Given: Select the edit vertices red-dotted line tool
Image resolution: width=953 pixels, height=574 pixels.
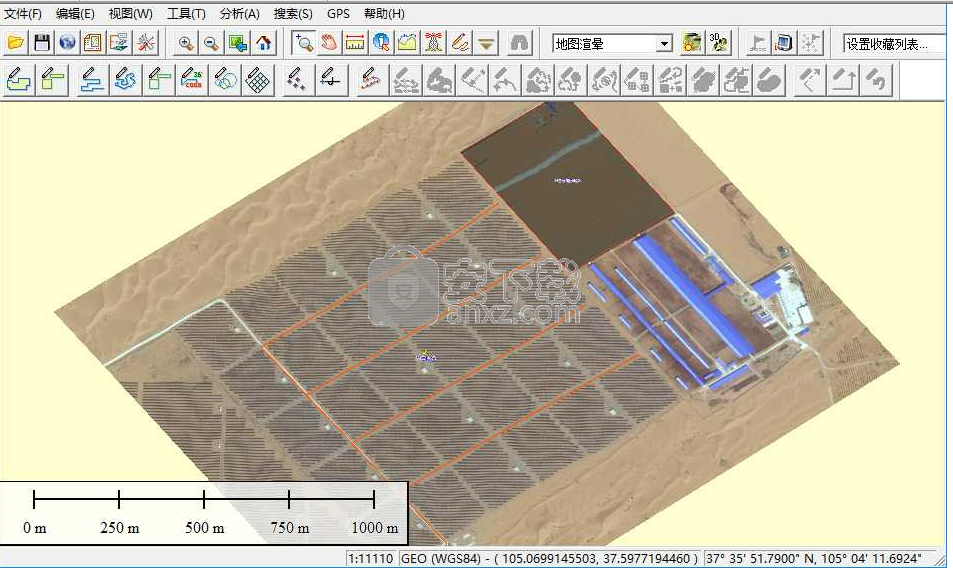Looking at the screenshot, I should 371,80.
